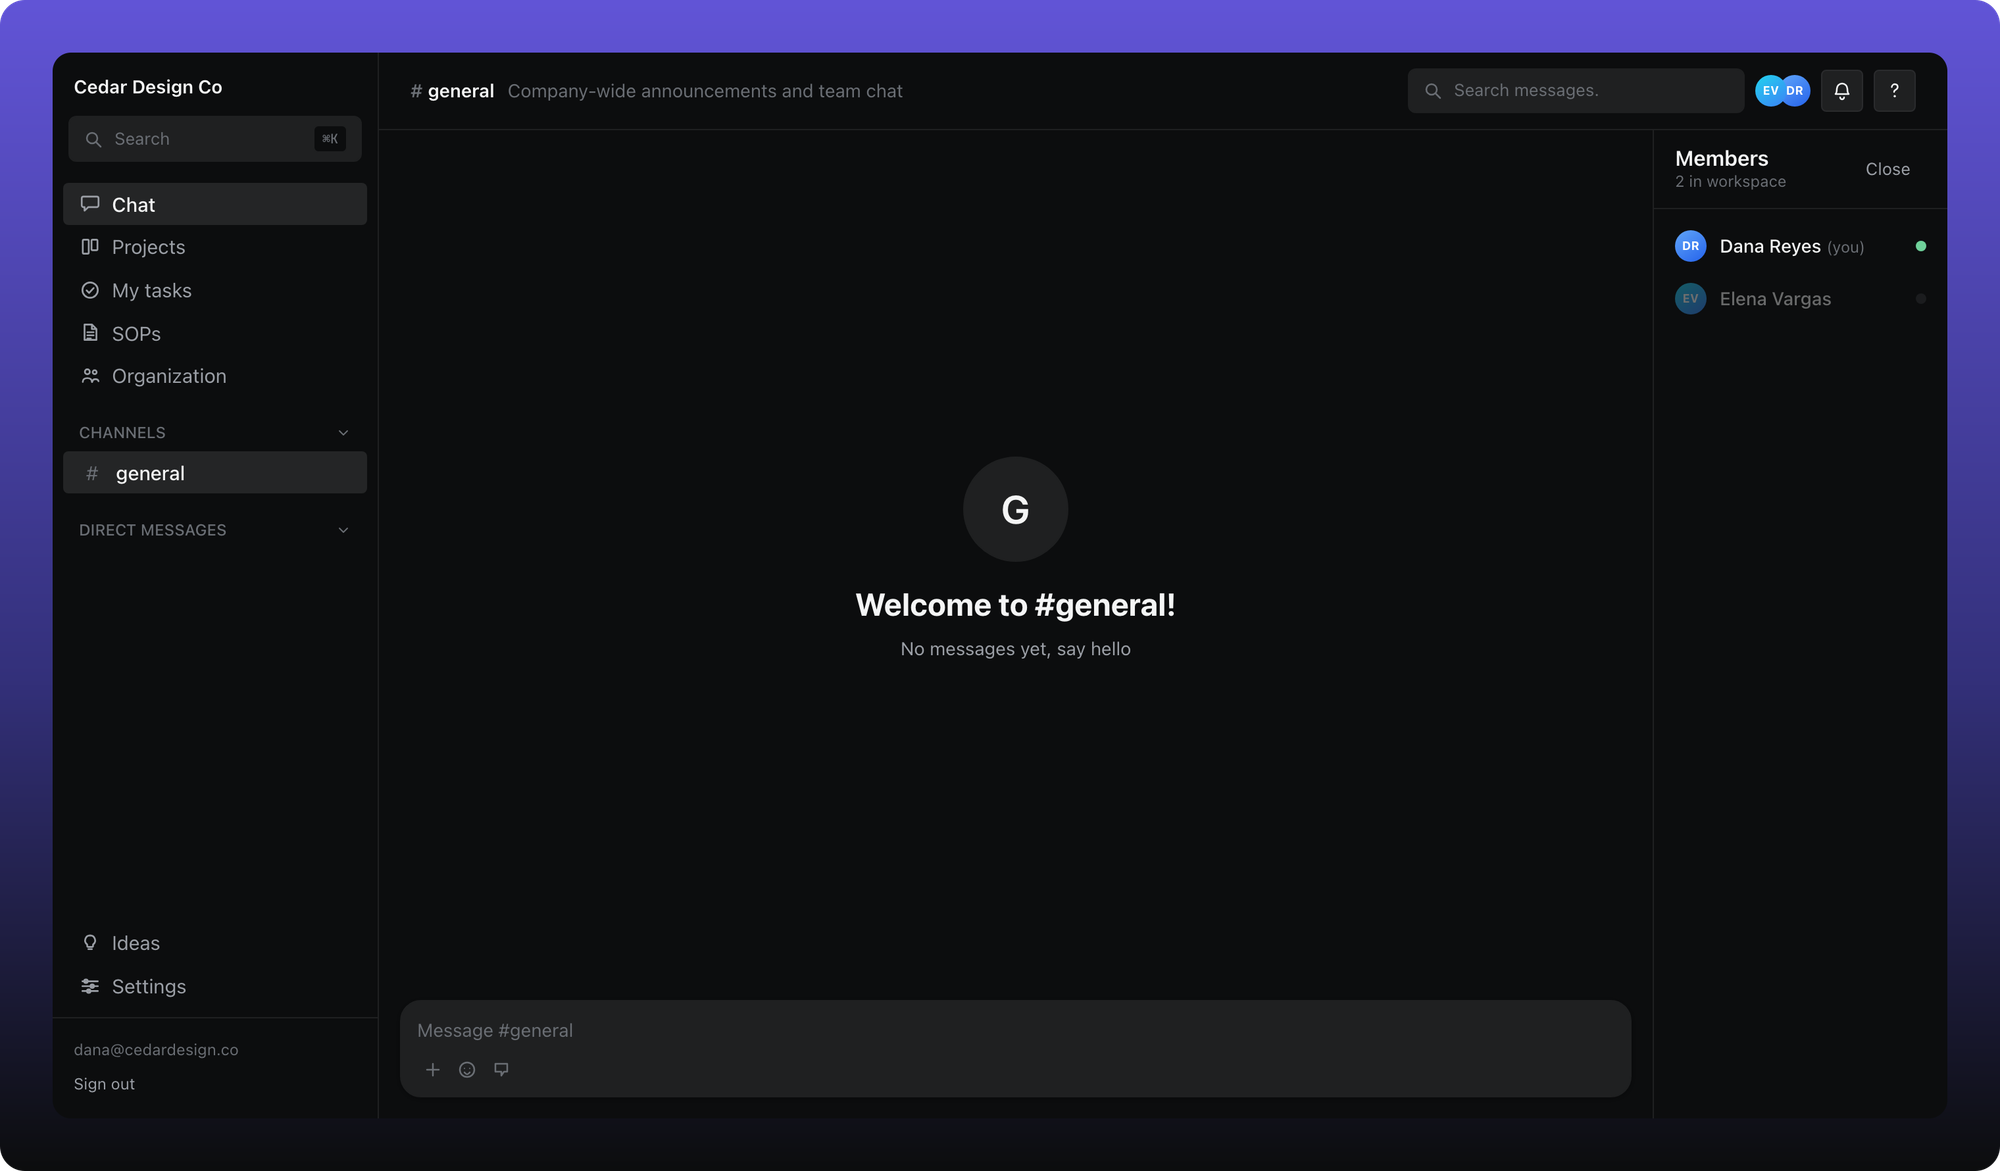2000x1171 pixels.
Task: Open the Organization page
Action: (214, 376)
